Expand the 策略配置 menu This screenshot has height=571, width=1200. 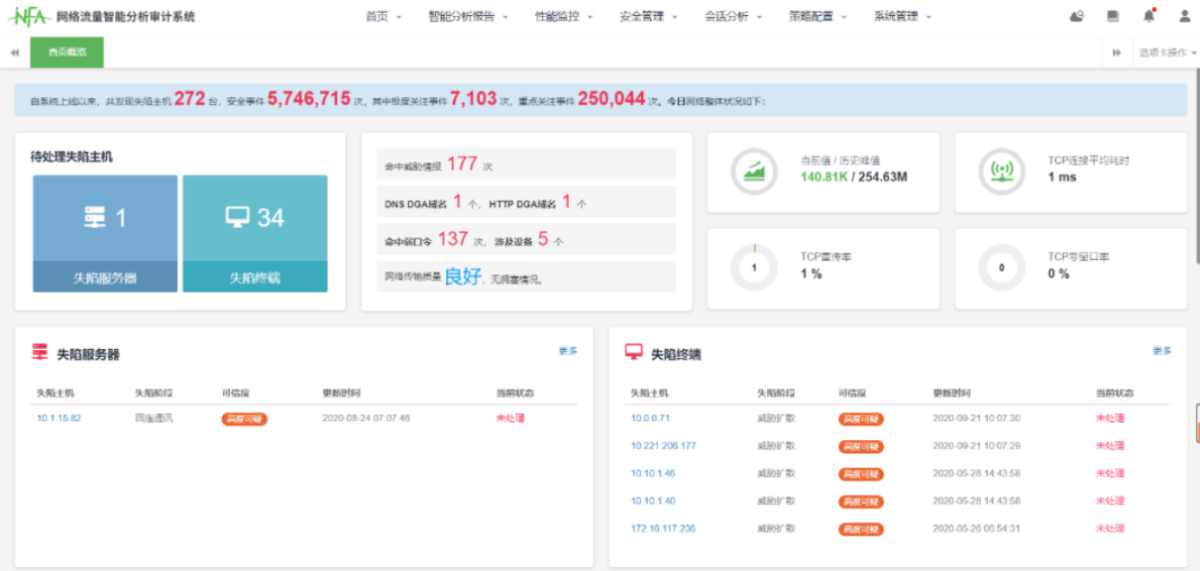pyautogui.click(x=818, y=17)
